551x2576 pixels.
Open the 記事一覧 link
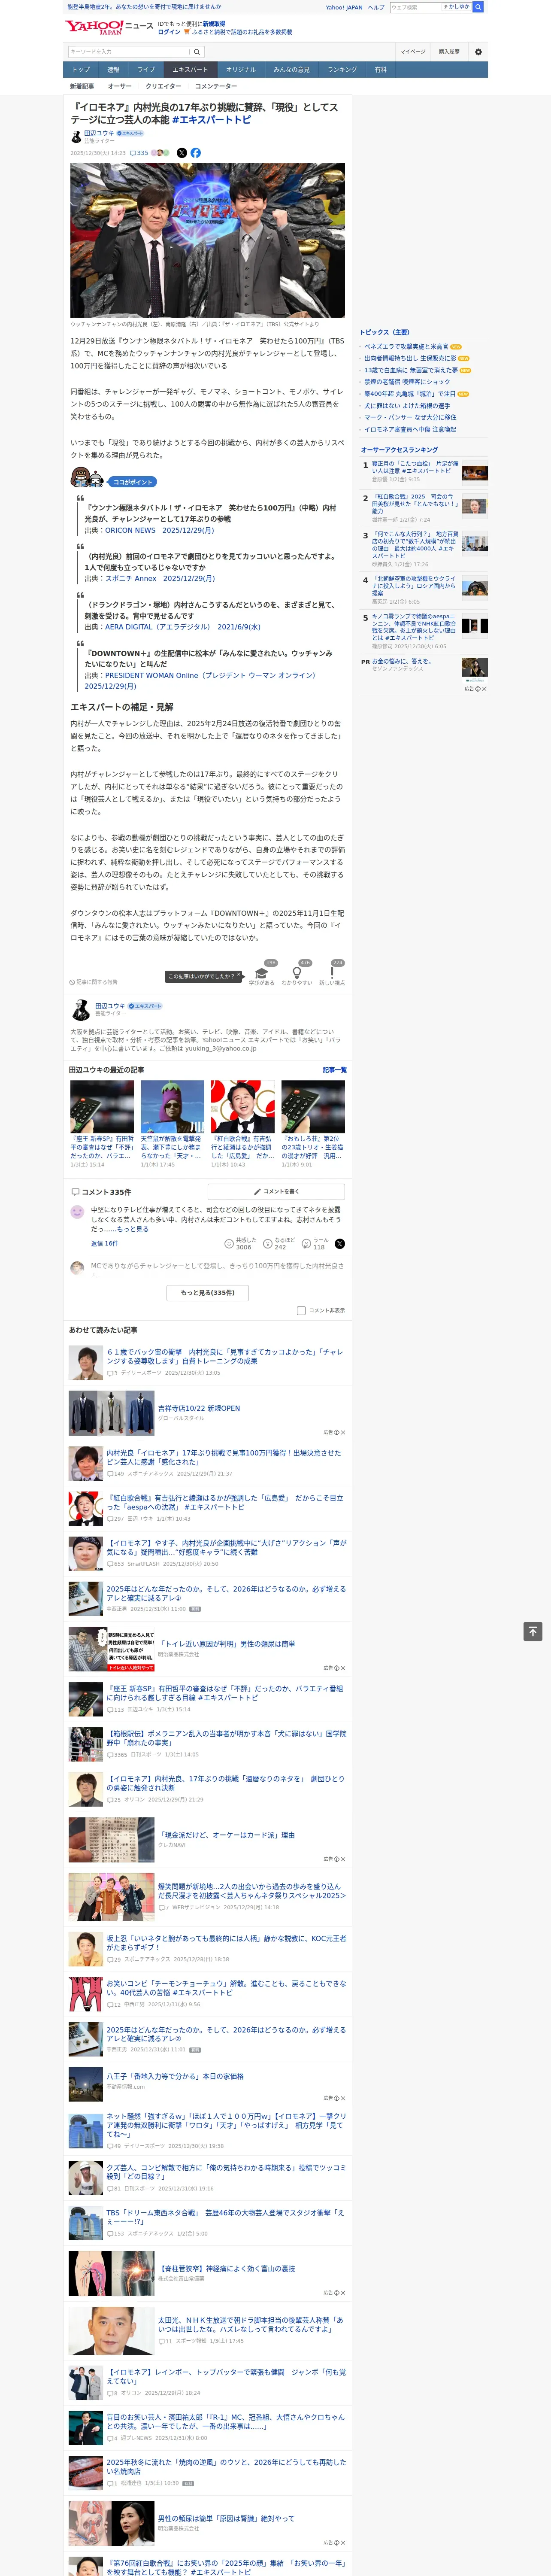(335, 1070)
